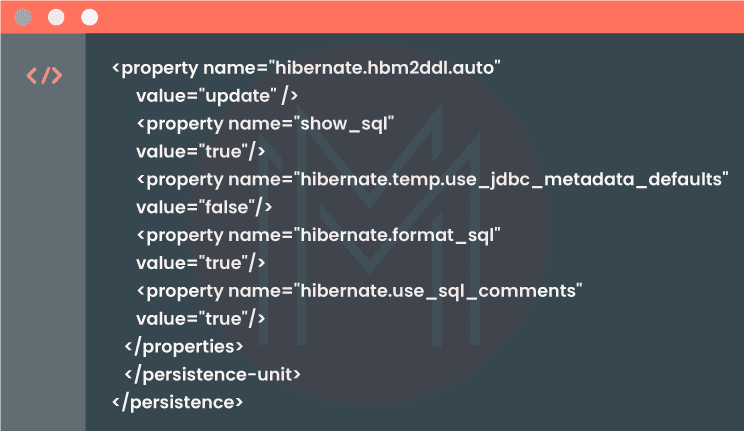Click the hibernate.use_sql_comments property line

[x=359, y=290]
